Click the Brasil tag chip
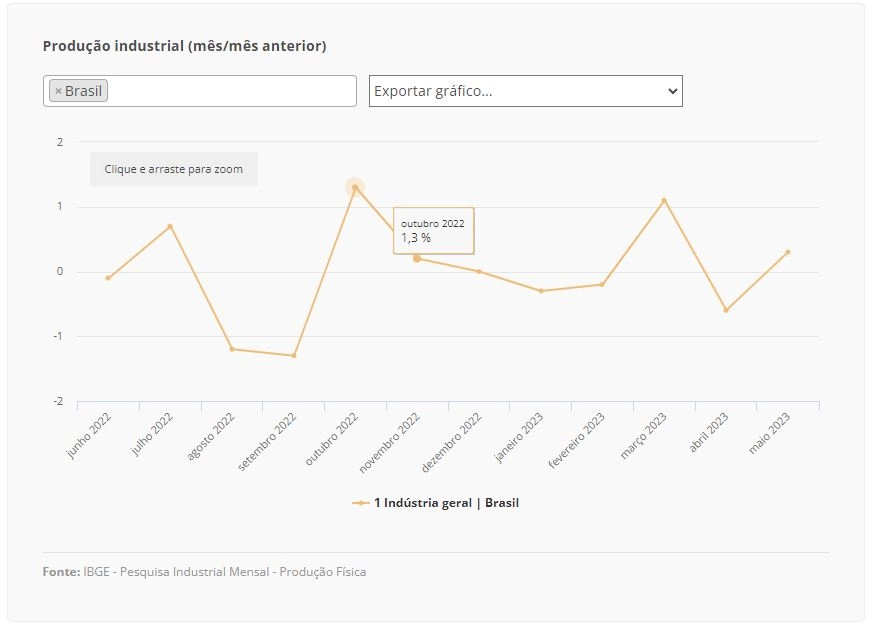This screenshot has width=876, height=628. (x=78, y=91)
